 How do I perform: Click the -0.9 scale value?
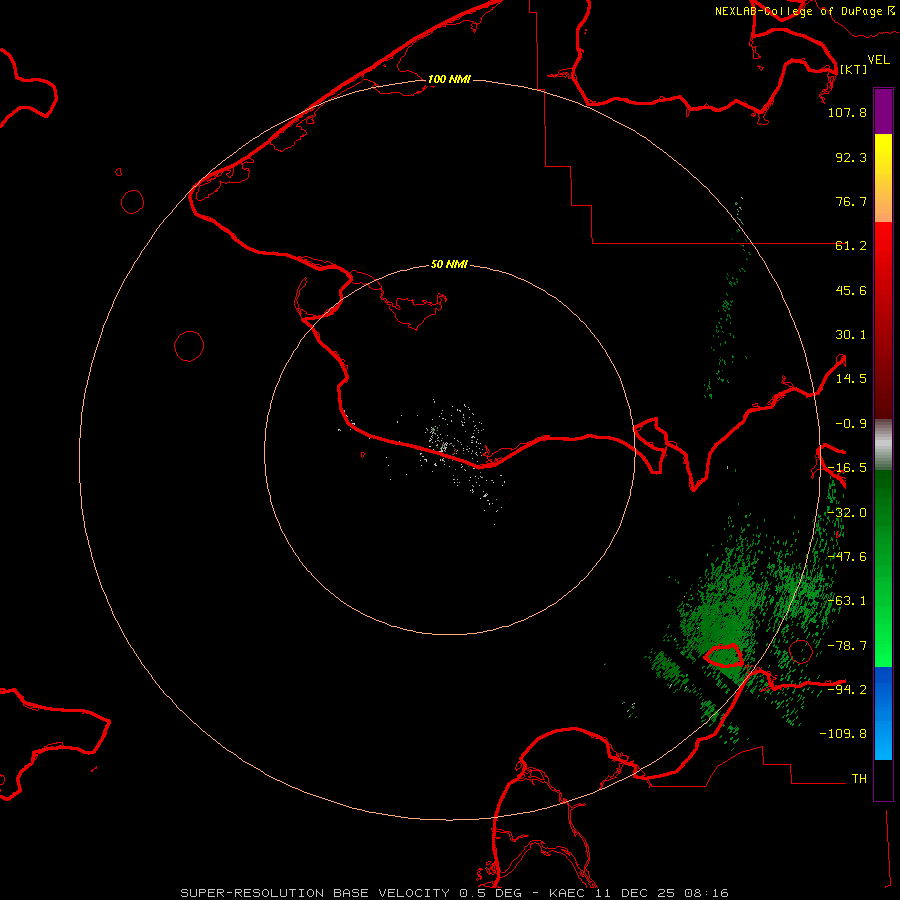click(851, 424)
